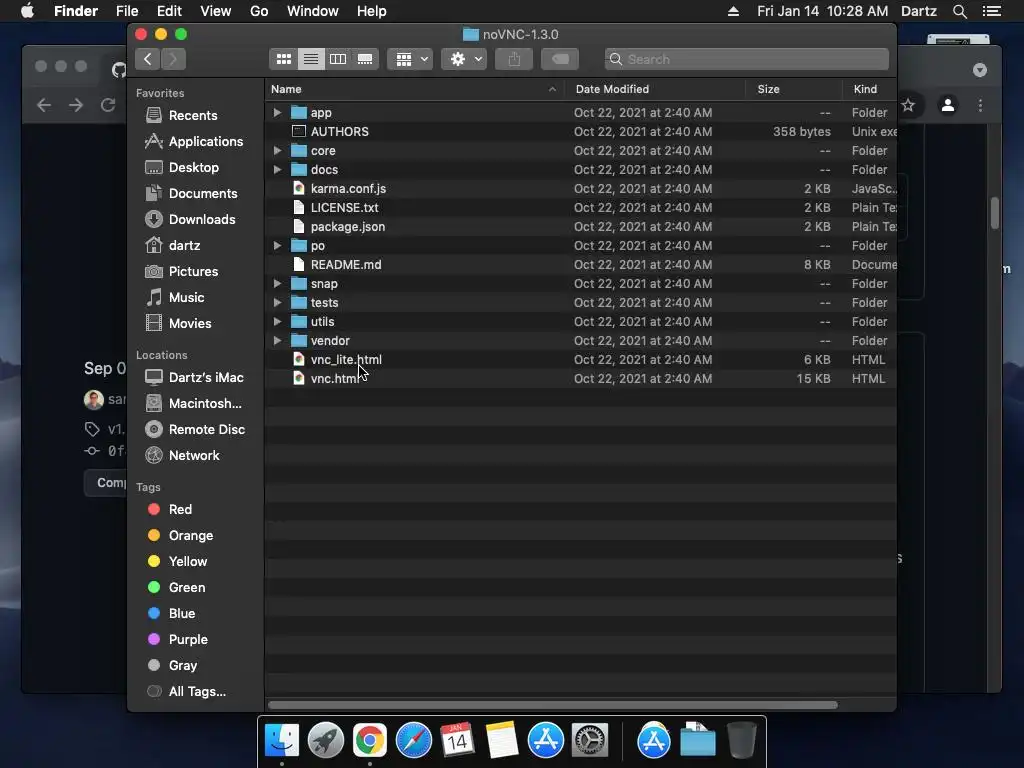Image resolution: width=1024 pixels, height=768 pixels.
Task: Switch Finder to gallery view
Action: (365, 59)
